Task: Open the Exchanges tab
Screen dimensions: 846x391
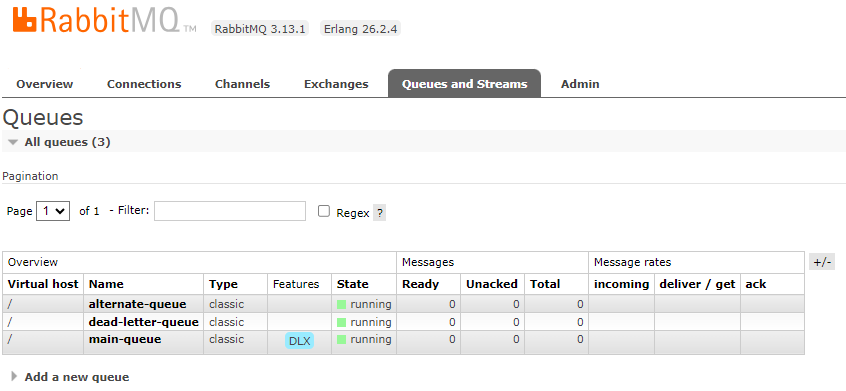Action: pos(336,84)
